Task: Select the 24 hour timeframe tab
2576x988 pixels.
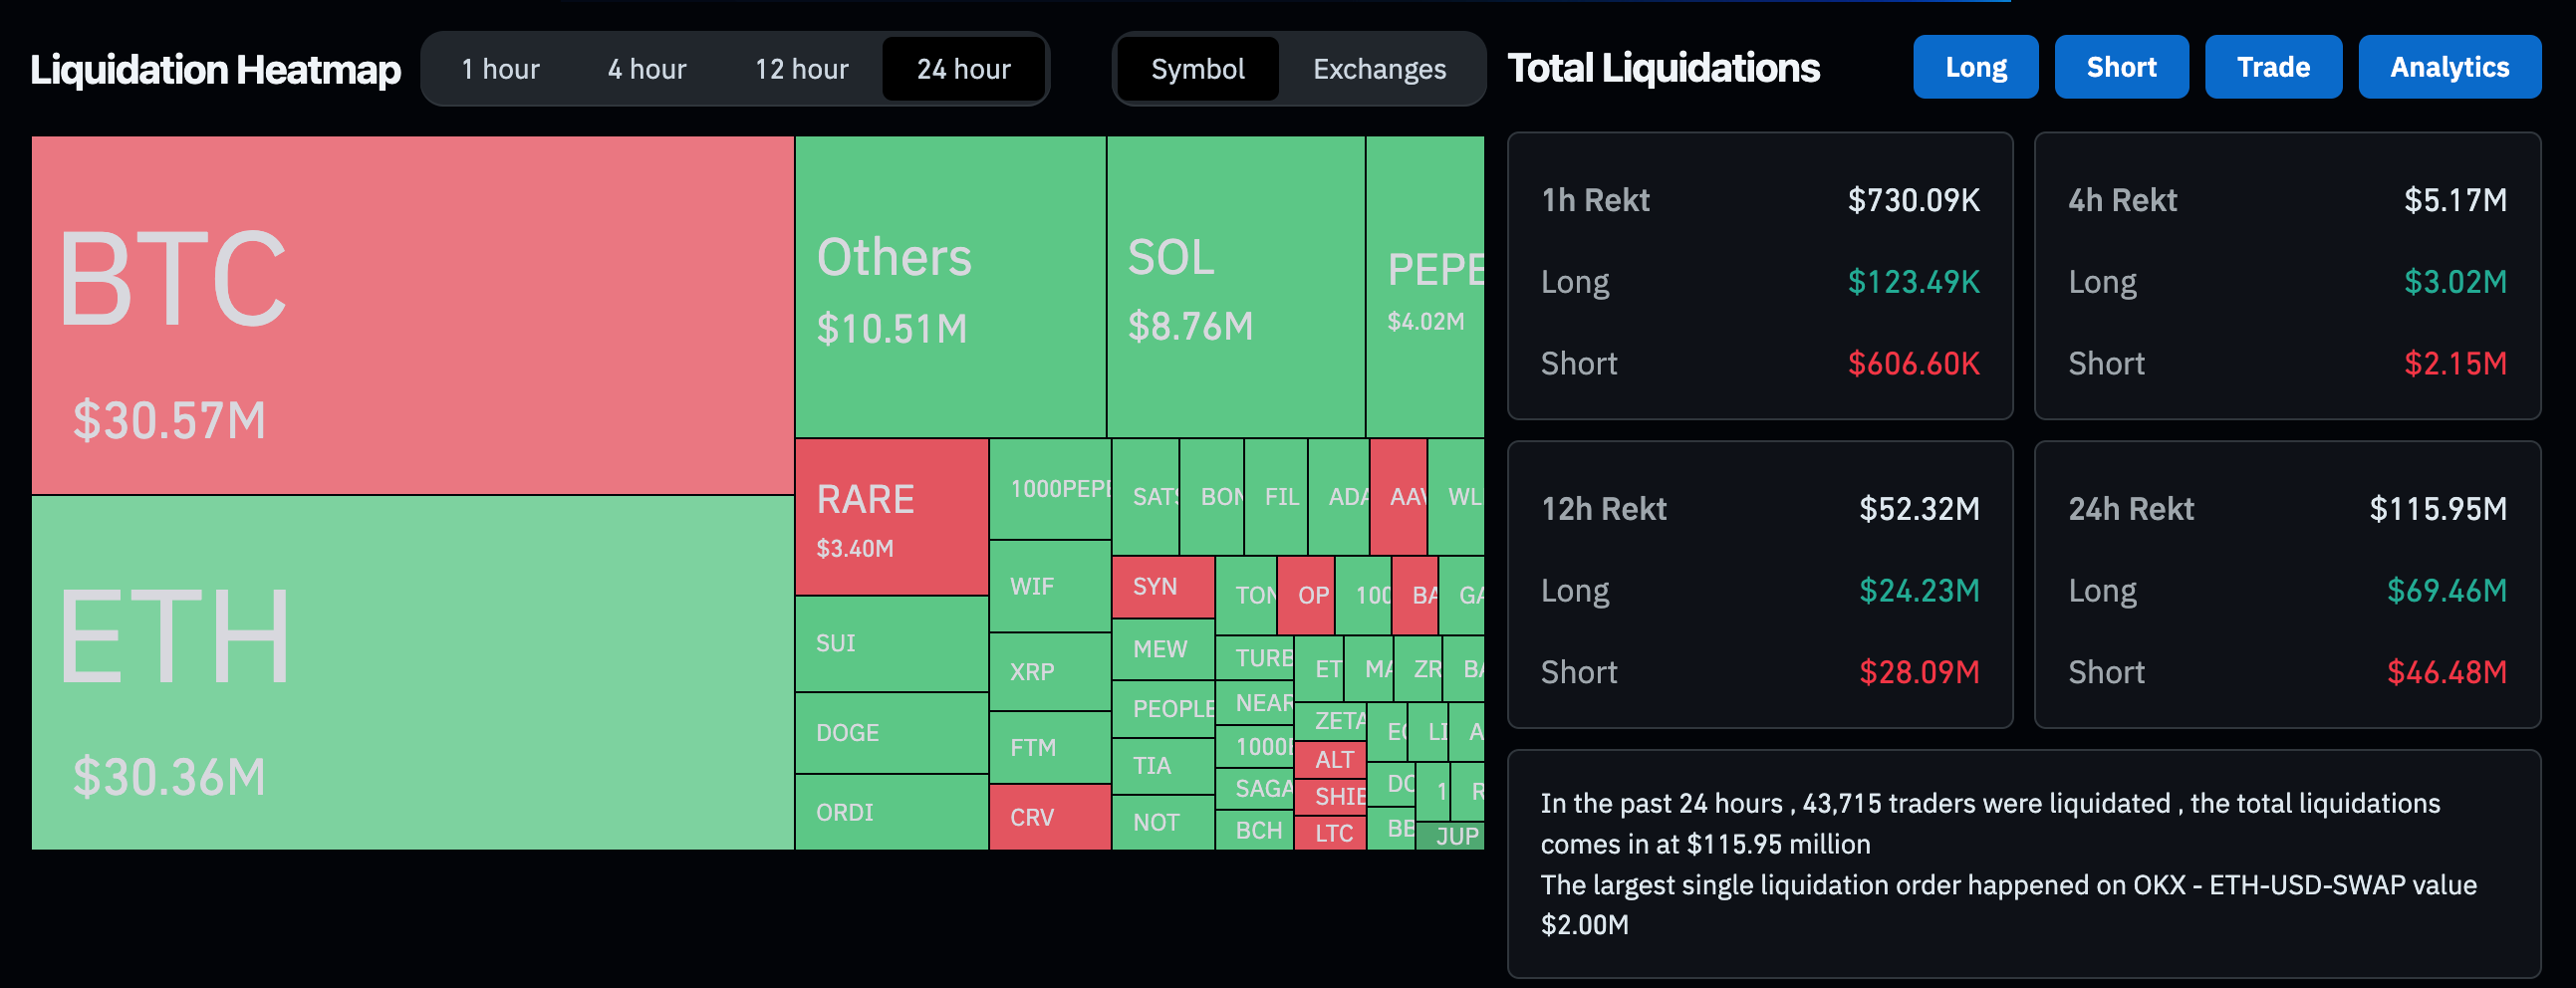Action: 963,69
